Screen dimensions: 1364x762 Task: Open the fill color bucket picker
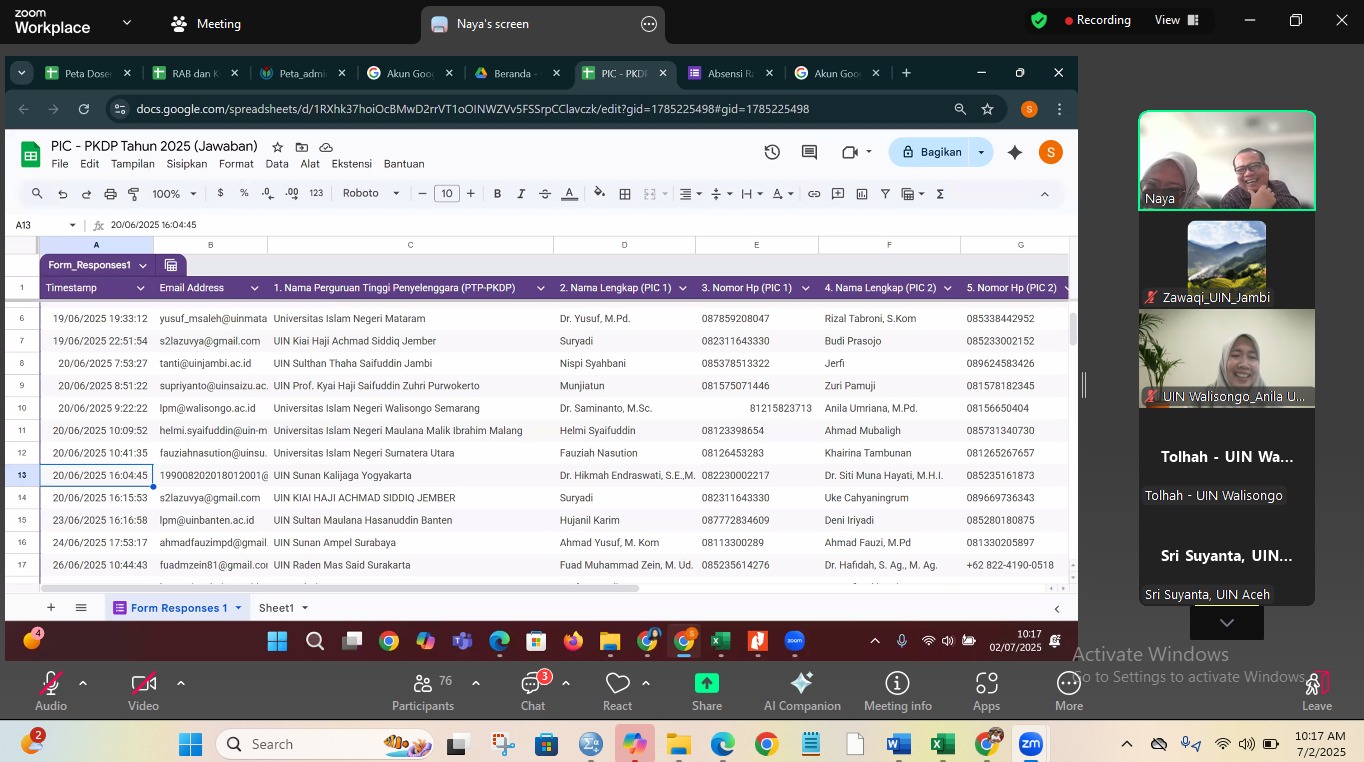pyautogui.click(x=599, y=194)
